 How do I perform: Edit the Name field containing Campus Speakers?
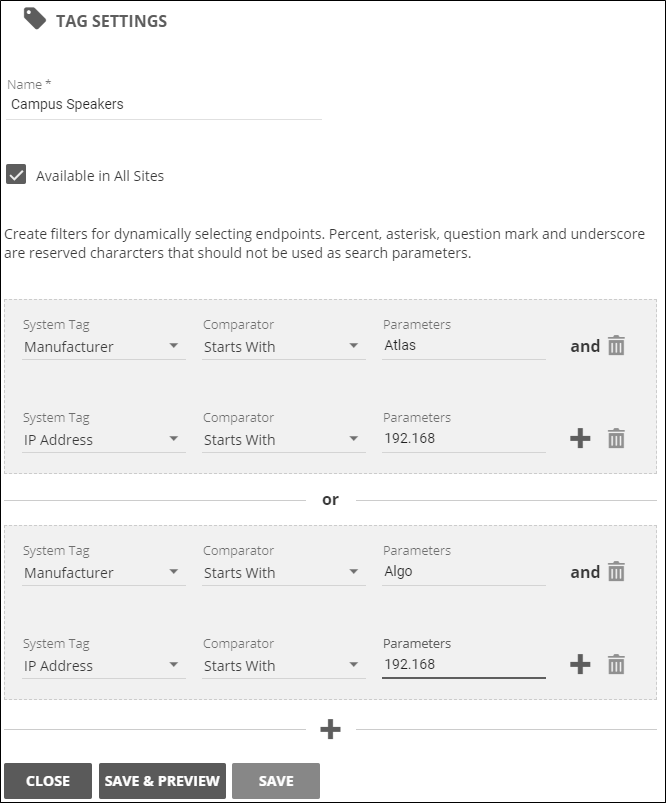click(163, 104)
